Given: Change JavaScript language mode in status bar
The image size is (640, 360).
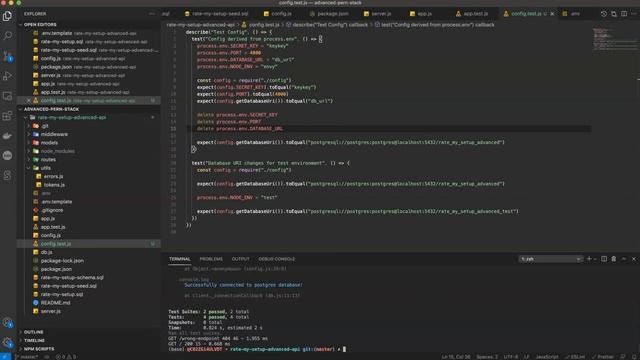Looking at the screenshot, I should coord(547,357).
